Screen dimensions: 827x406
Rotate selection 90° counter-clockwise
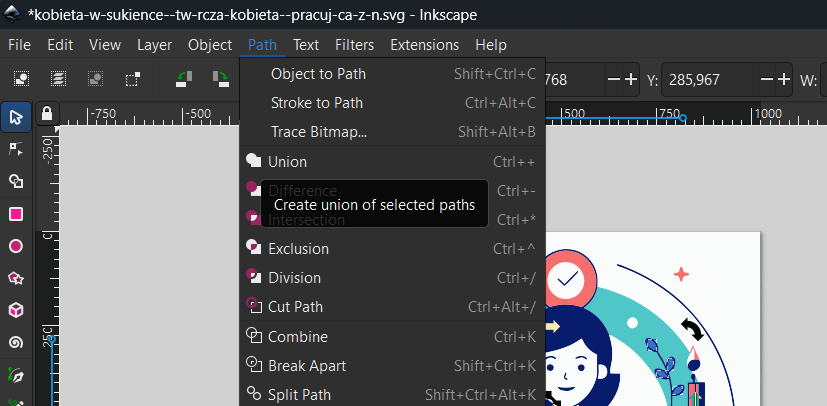184,79
